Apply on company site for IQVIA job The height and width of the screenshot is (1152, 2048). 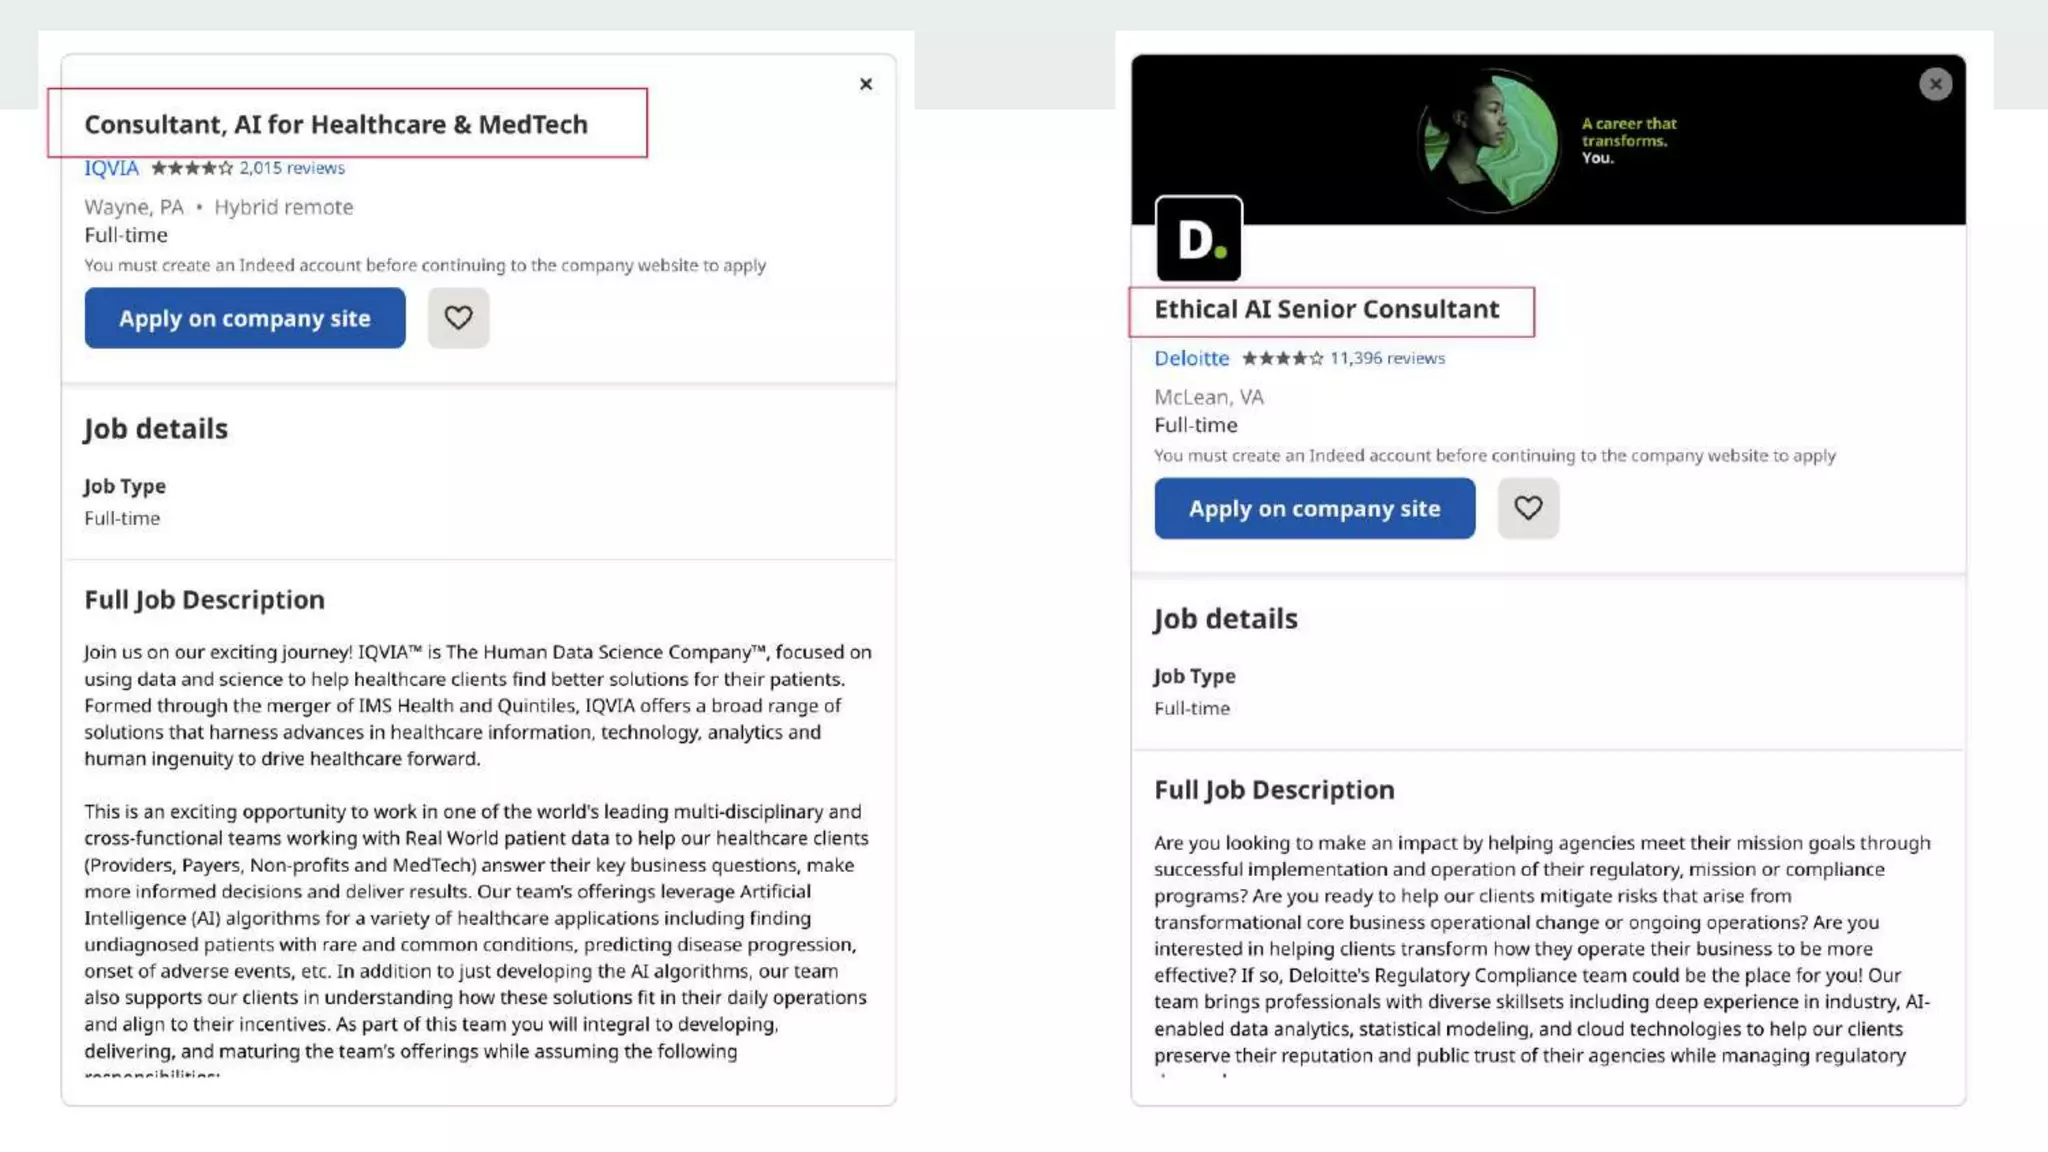tap(245, 318)
